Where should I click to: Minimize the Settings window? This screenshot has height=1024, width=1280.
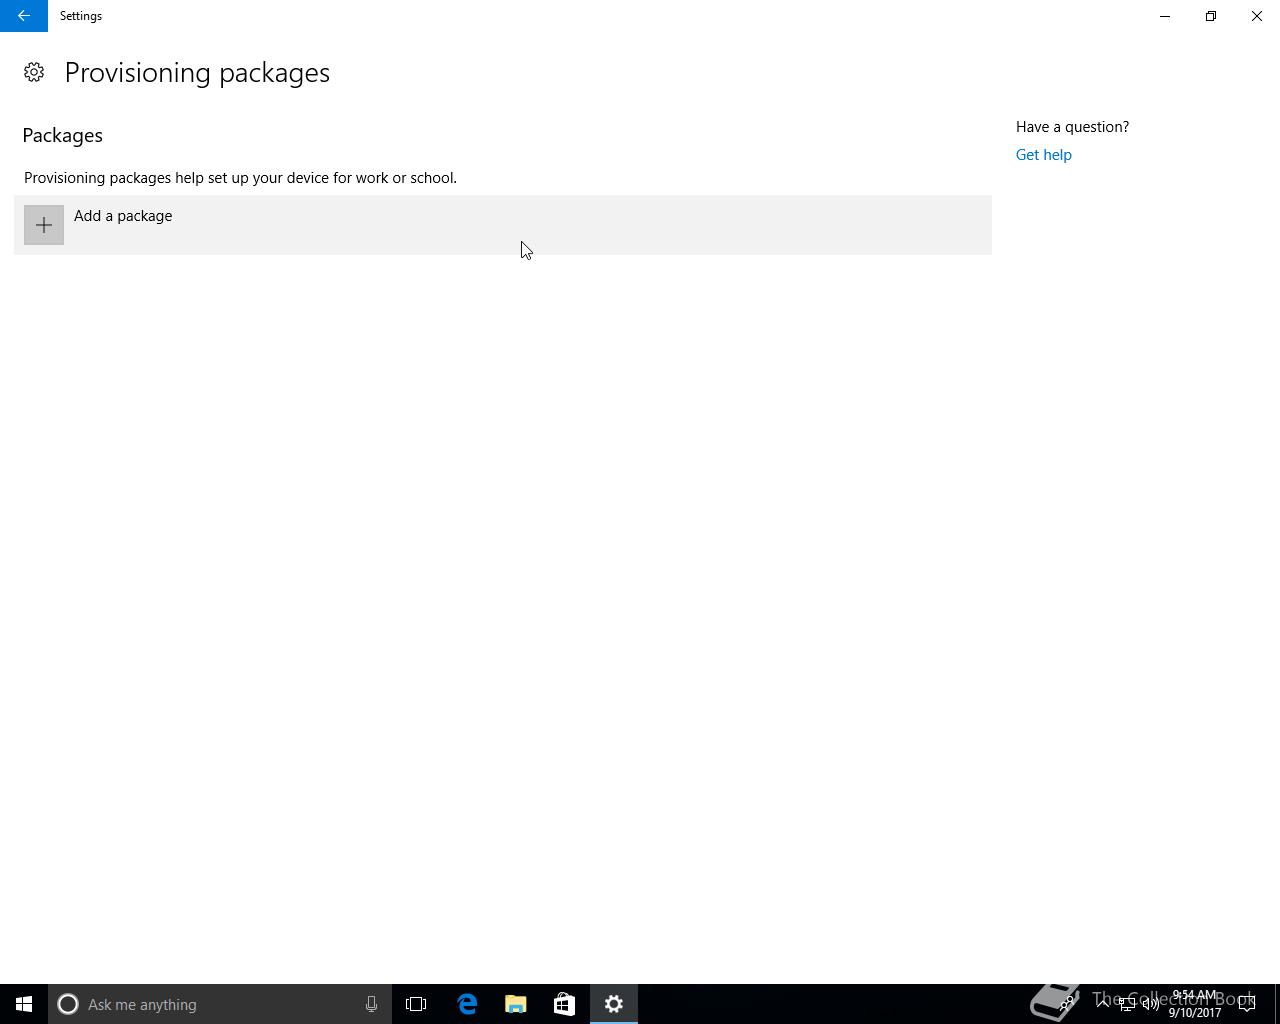click(x=1165, y=16)
